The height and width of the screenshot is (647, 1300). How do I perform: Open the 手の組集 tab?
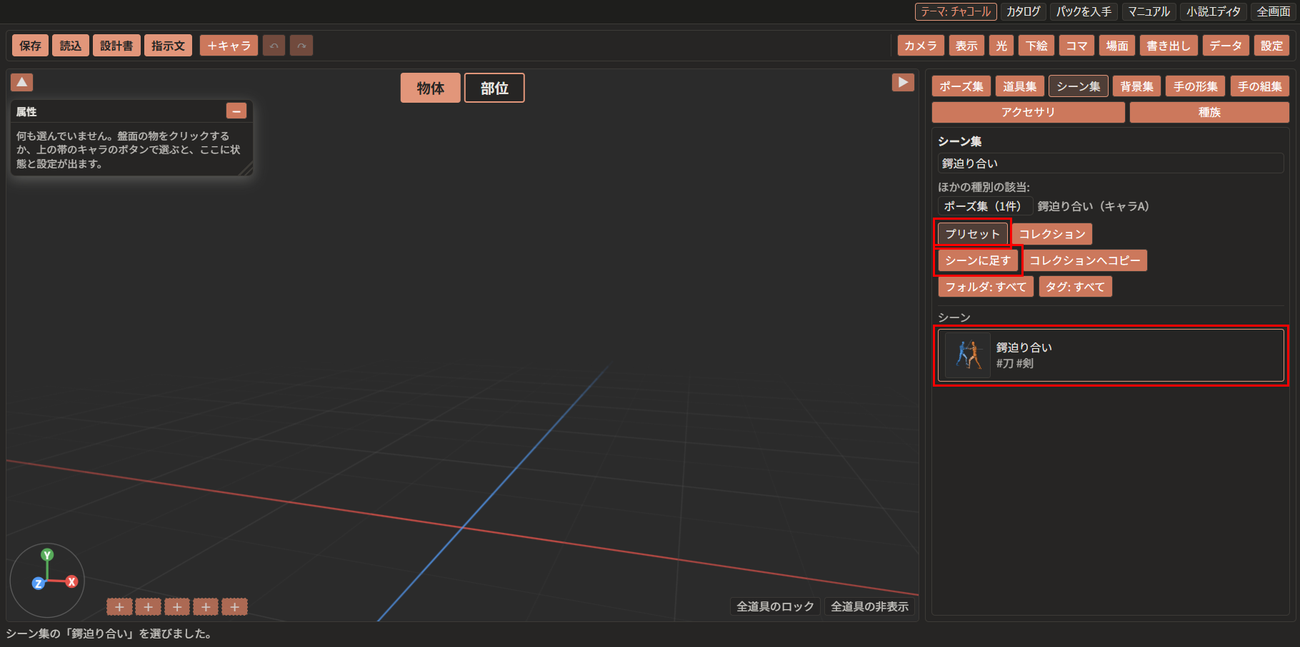1259,87
